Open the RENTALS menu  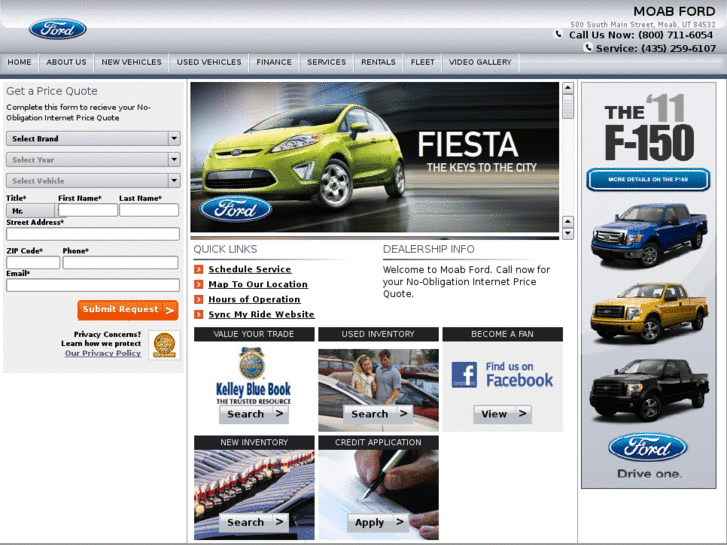[x=378, y=62]
